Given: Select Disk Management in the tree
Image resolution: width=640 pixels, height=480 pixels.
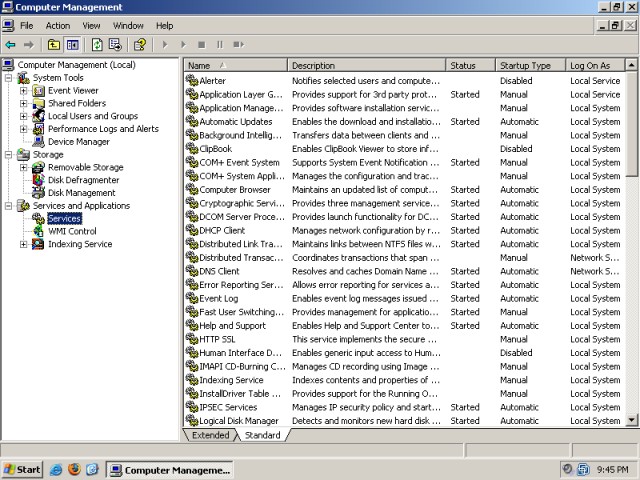Looking at the screenshot, I should point(82,193).
